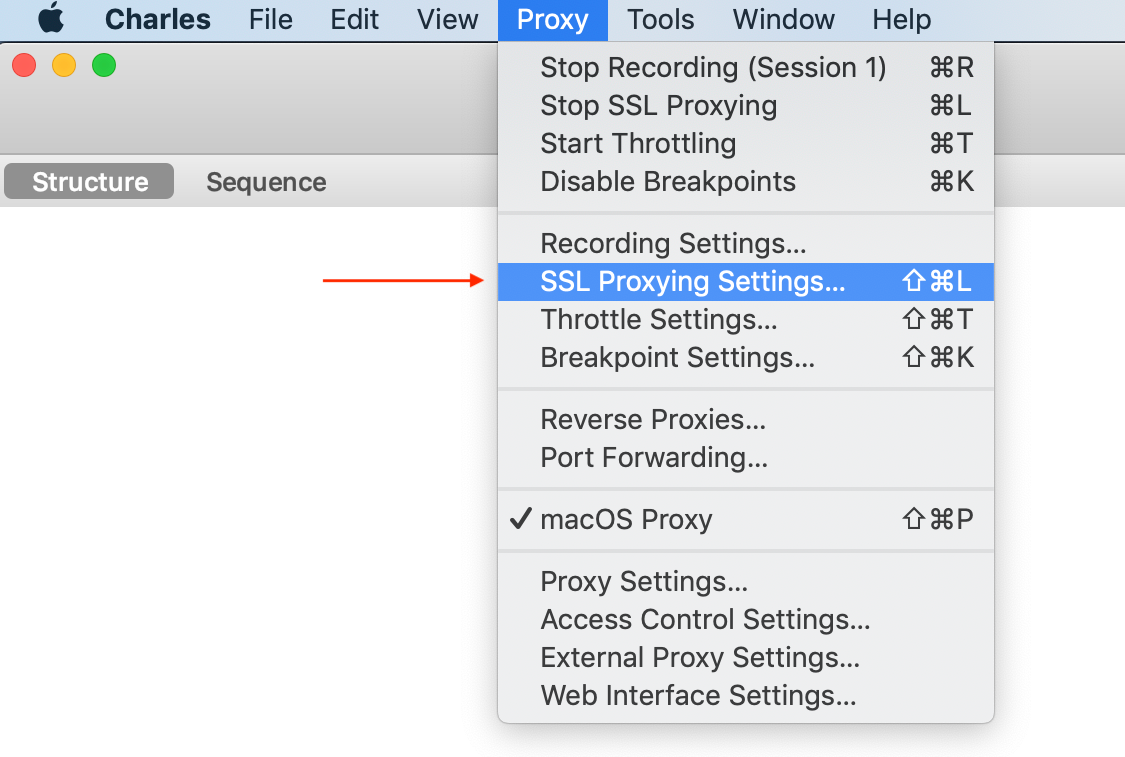
Task: Choose External Proxy Settings
Action: click(700, 658)
